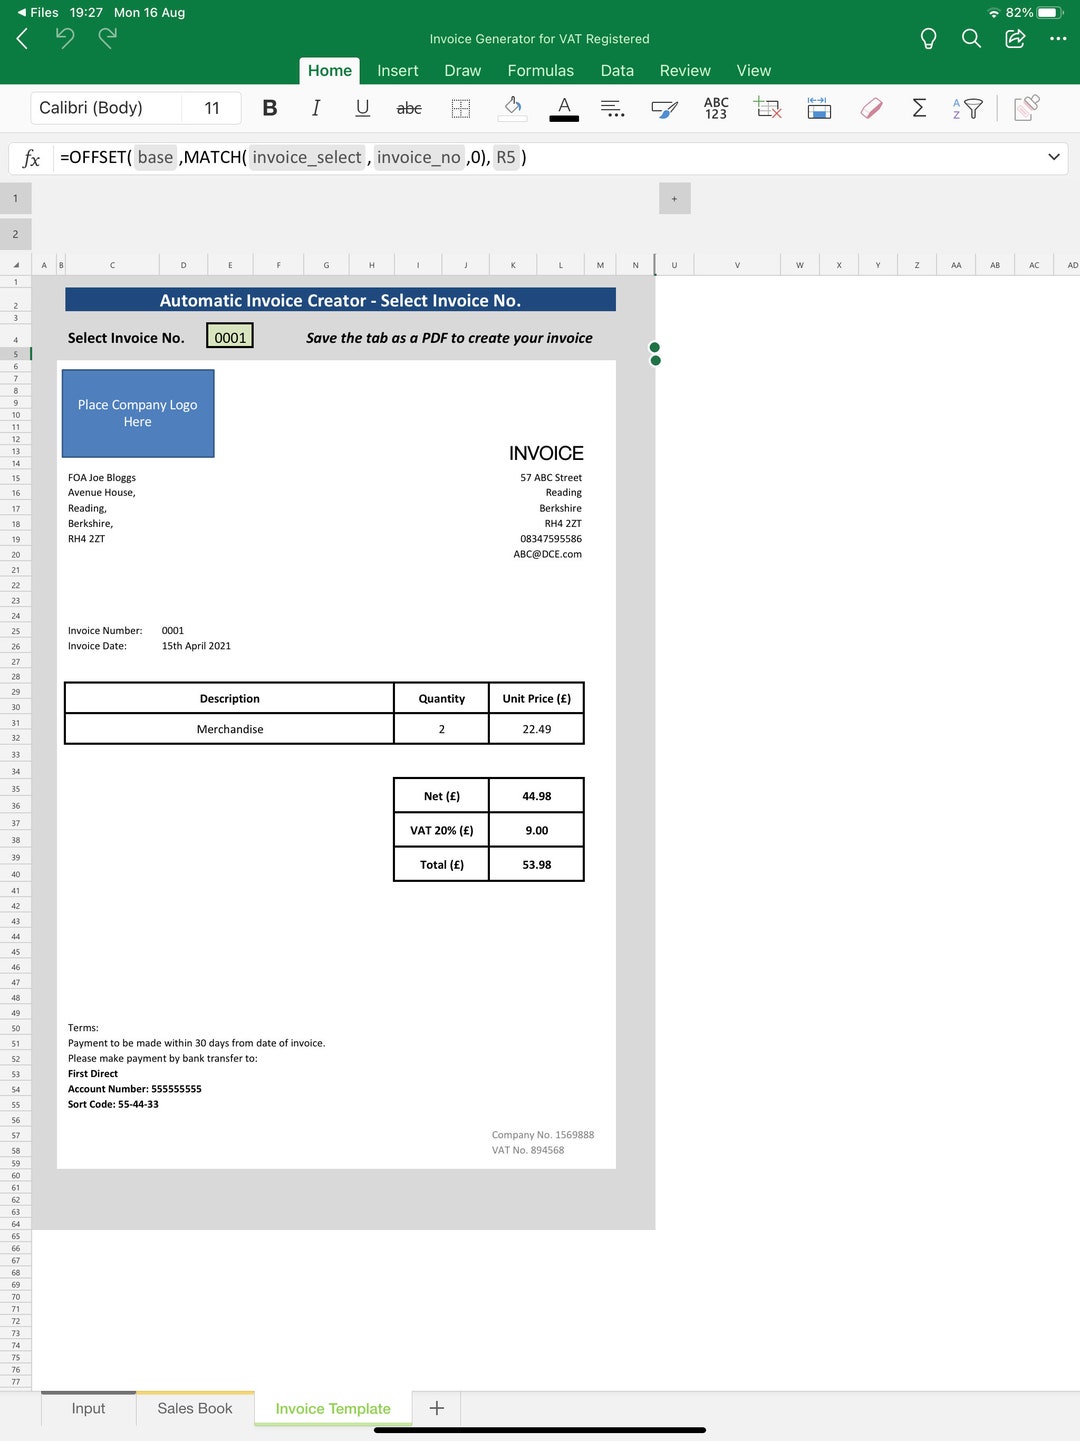Toggle Bold formatting
Image resolution: width=1080 pixels, height=1441 pixels.
(x=268, y=108)
